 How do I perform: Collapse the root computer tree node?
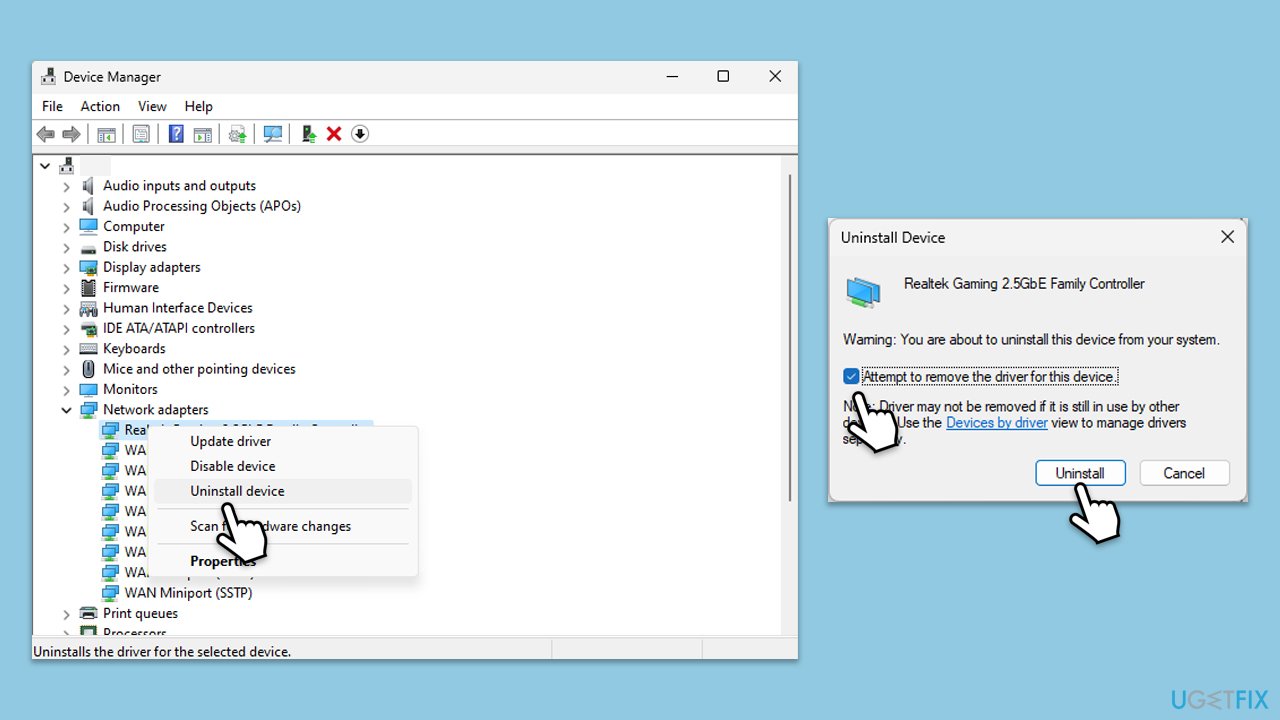click(45, 165)
